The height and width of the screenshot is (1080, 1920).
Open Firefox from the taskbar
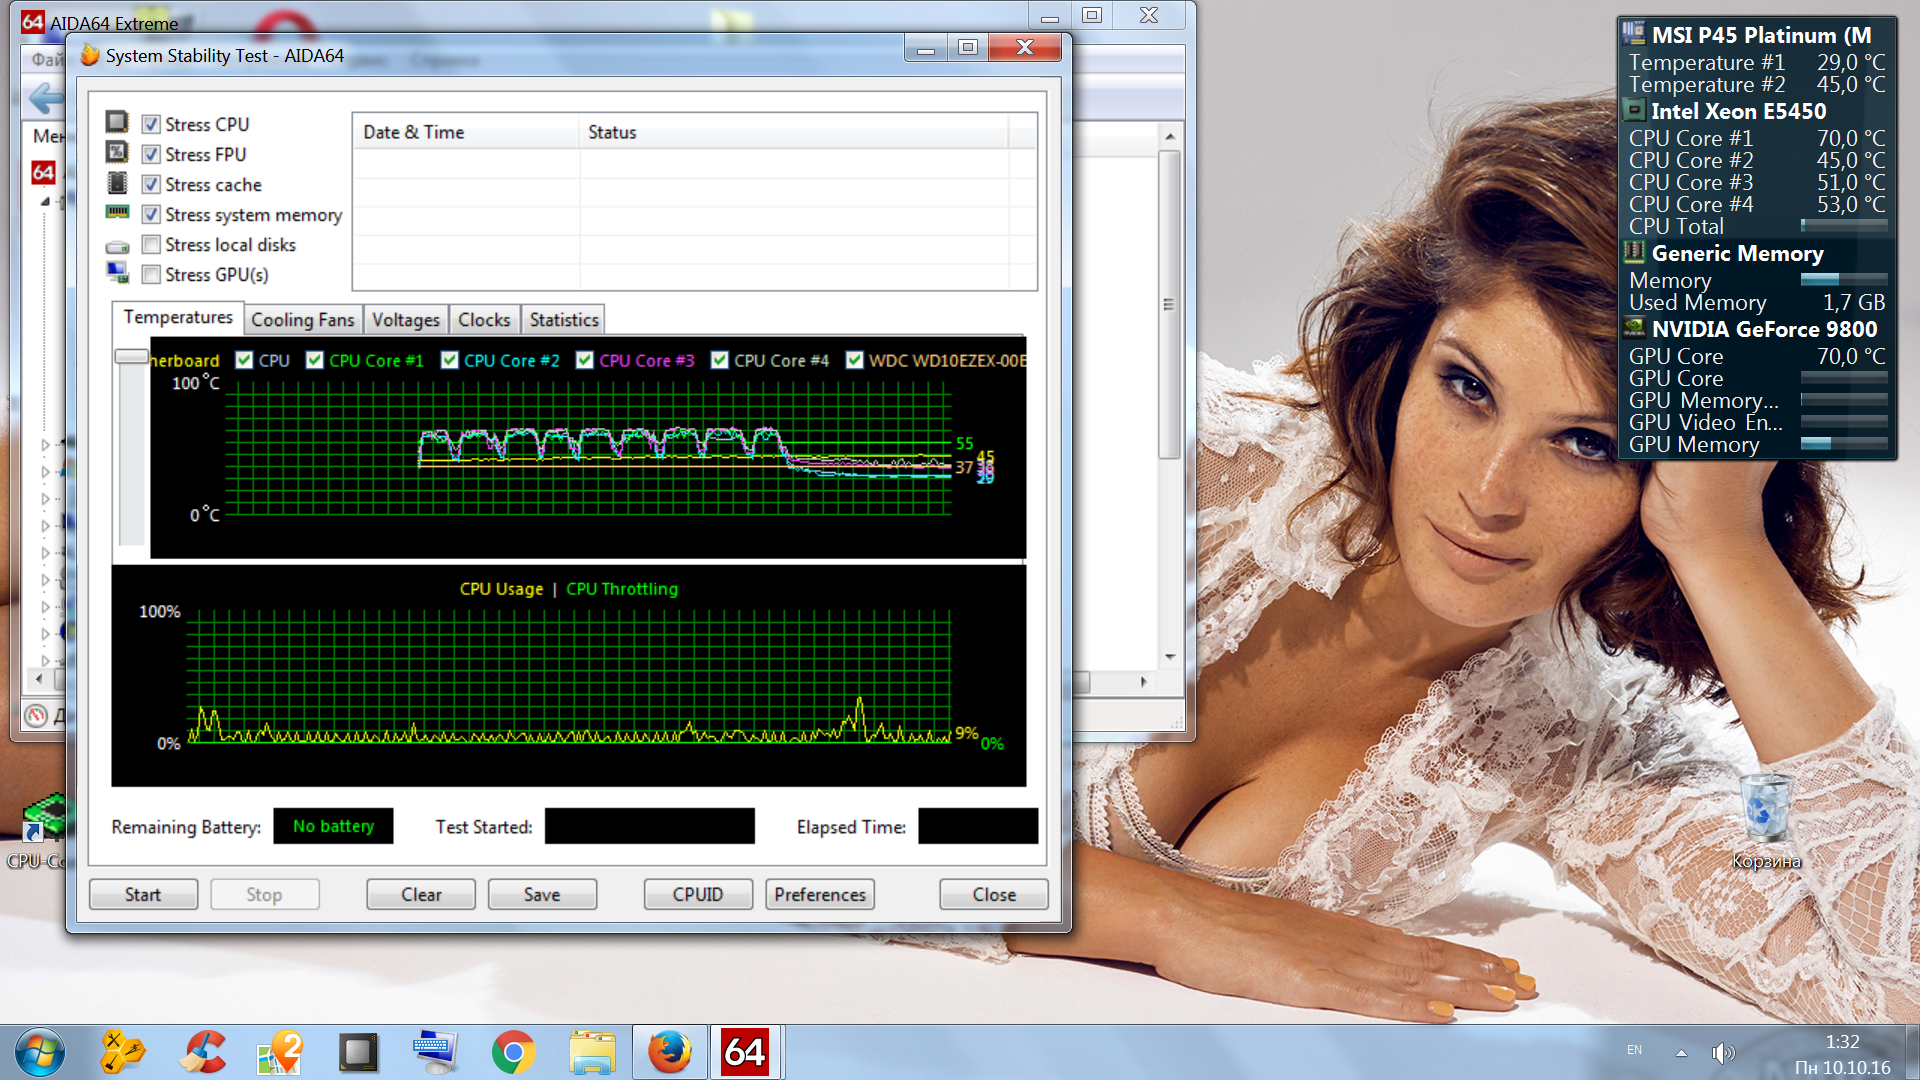669,1052
